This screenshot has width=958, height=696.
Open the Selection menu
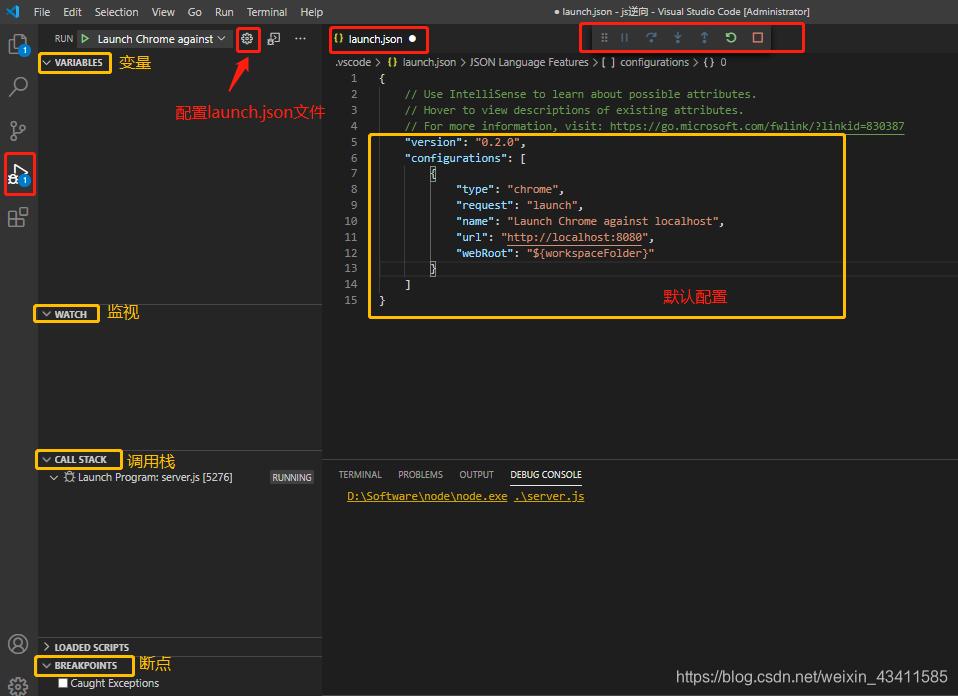116,12
